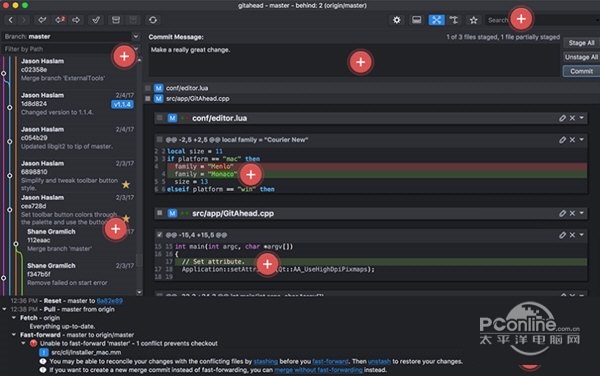
Task: Click the Filter by Path field
Action: 69,49
